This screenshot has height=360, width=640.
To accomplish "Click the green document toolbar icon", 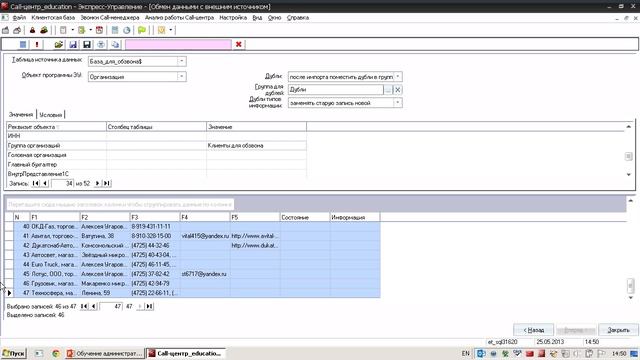I will pos(82,30).
